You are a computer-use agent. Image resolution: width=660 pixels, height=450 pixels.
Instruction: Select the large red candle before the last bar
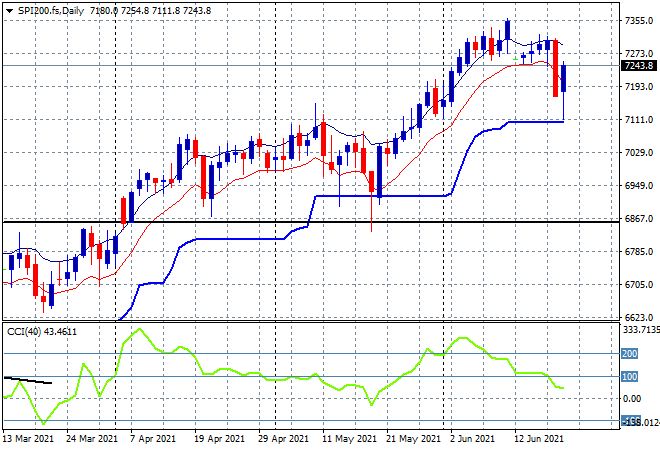[556, 69]
